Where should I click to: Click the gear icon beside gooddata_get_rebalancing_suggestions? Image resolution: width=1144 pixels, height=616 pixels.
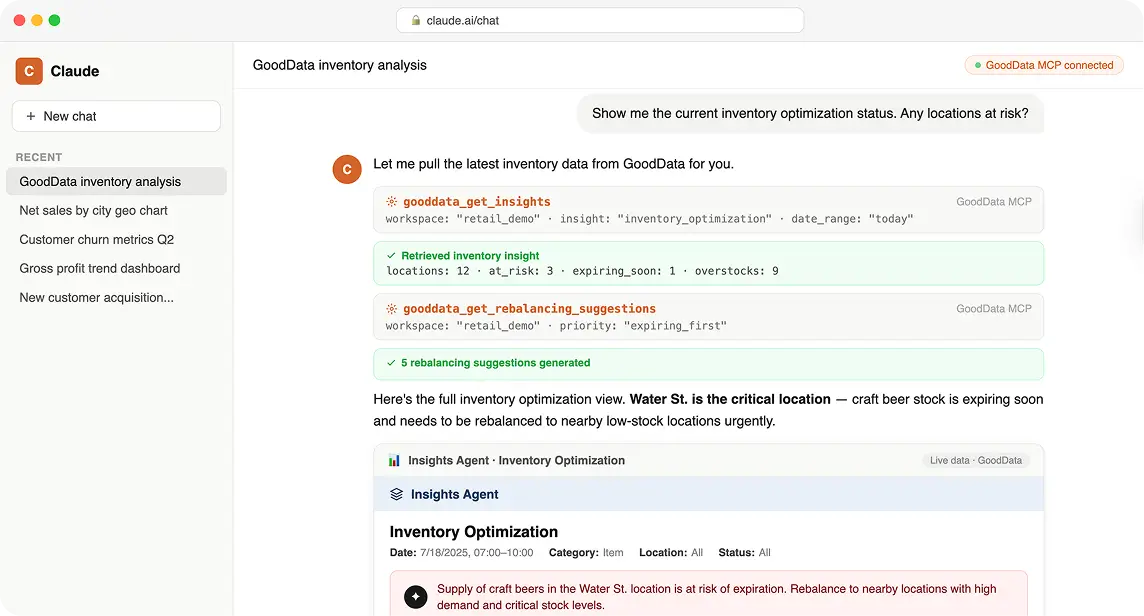pos(392,309)
